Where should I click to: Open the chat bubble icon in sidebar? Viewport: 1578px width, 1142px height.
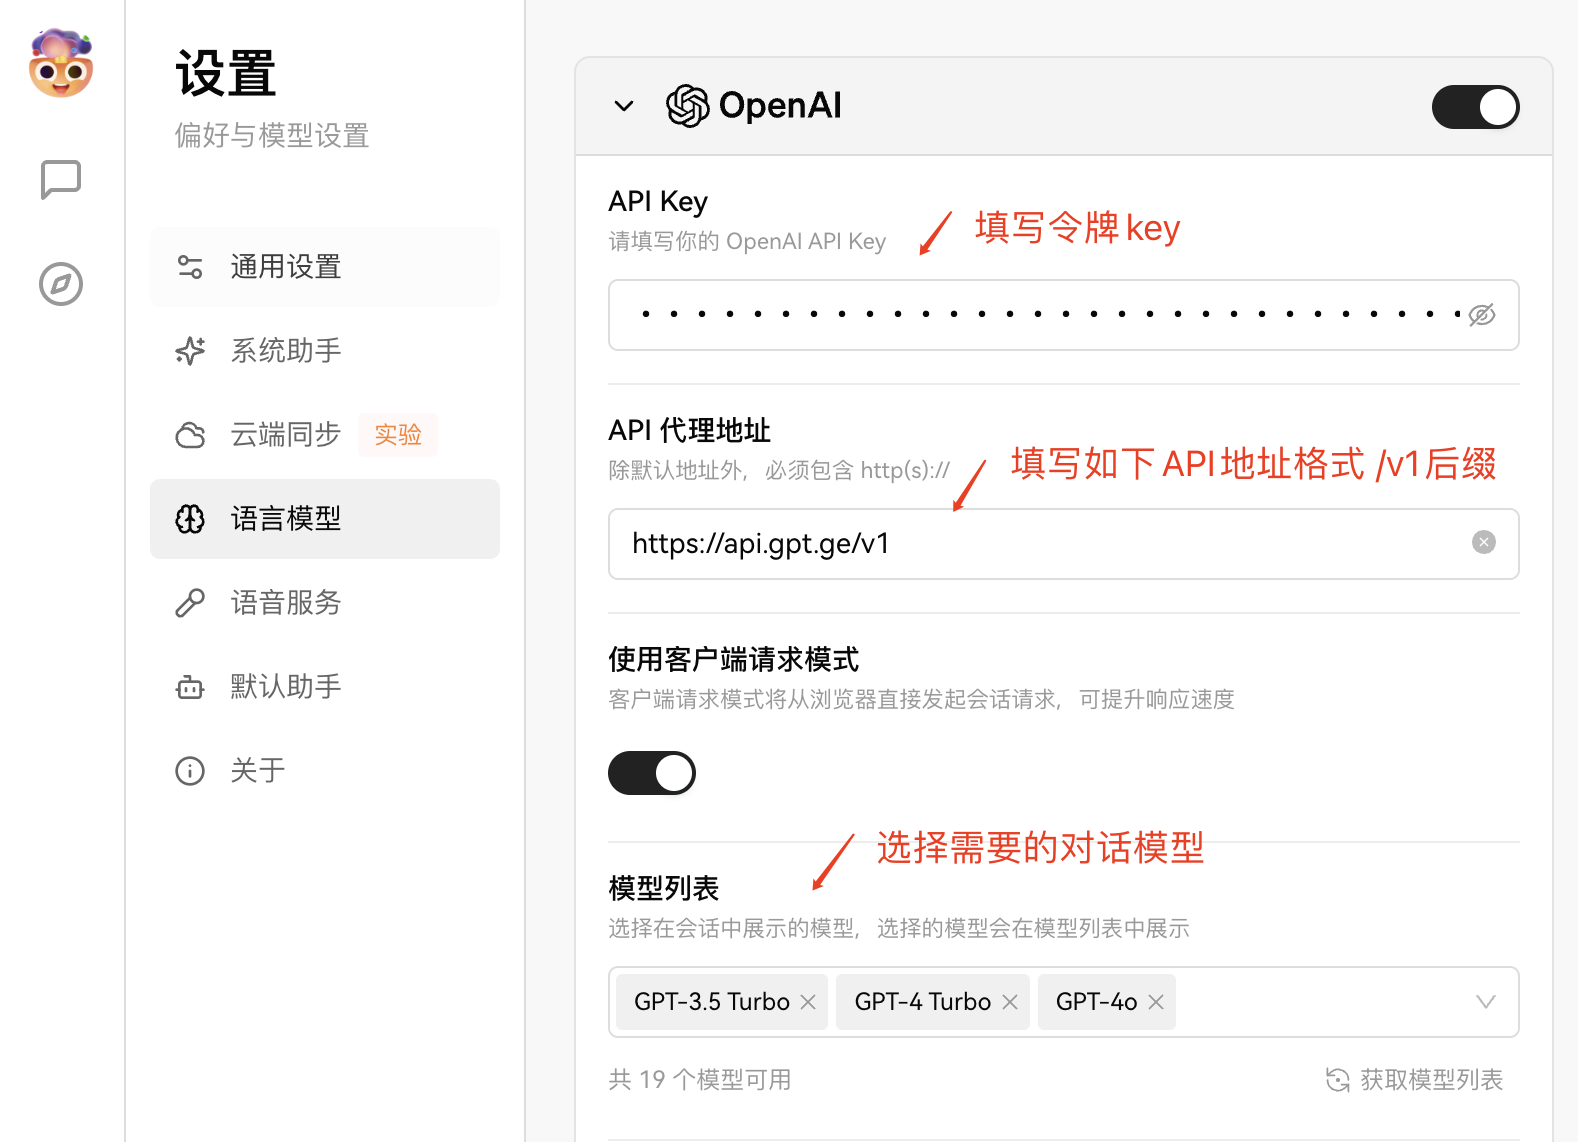(61, 180)
